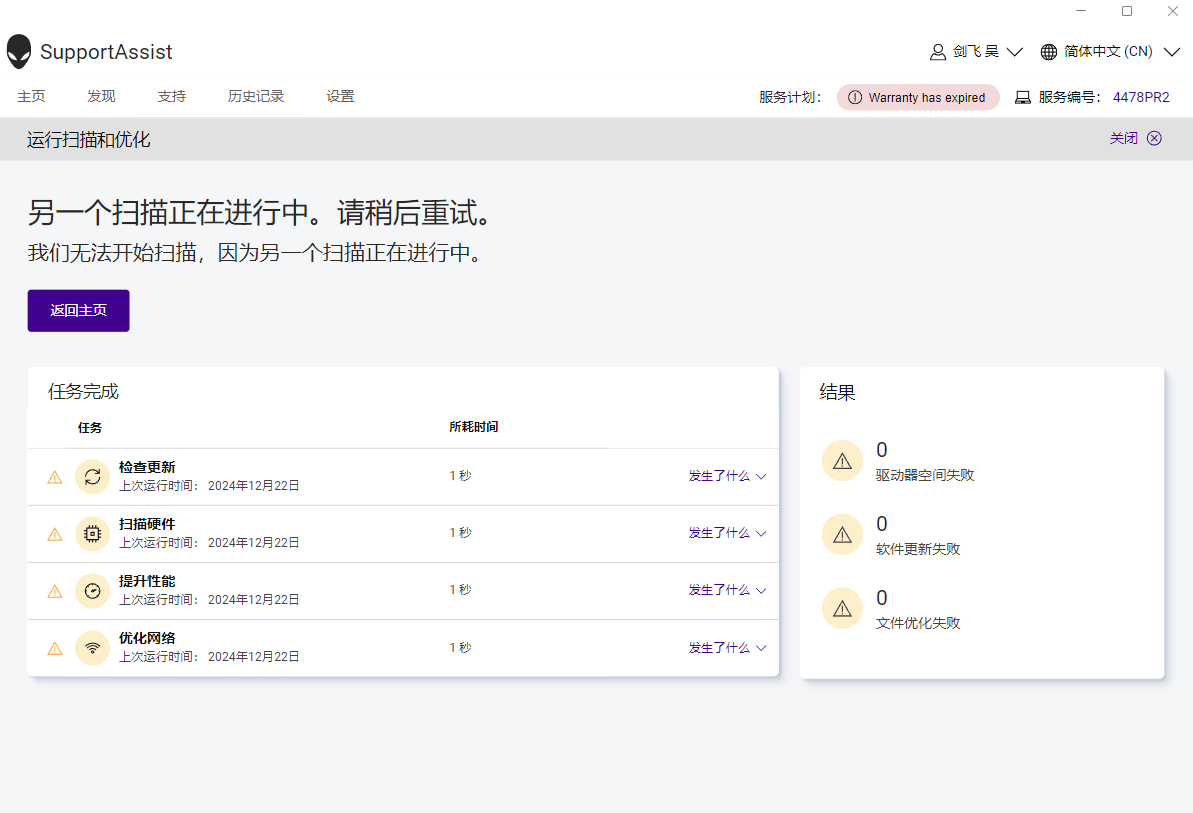Open the 设置 tab
Image resolution: width=1193 pixels, height=813 pixels.
click(340, 97)
